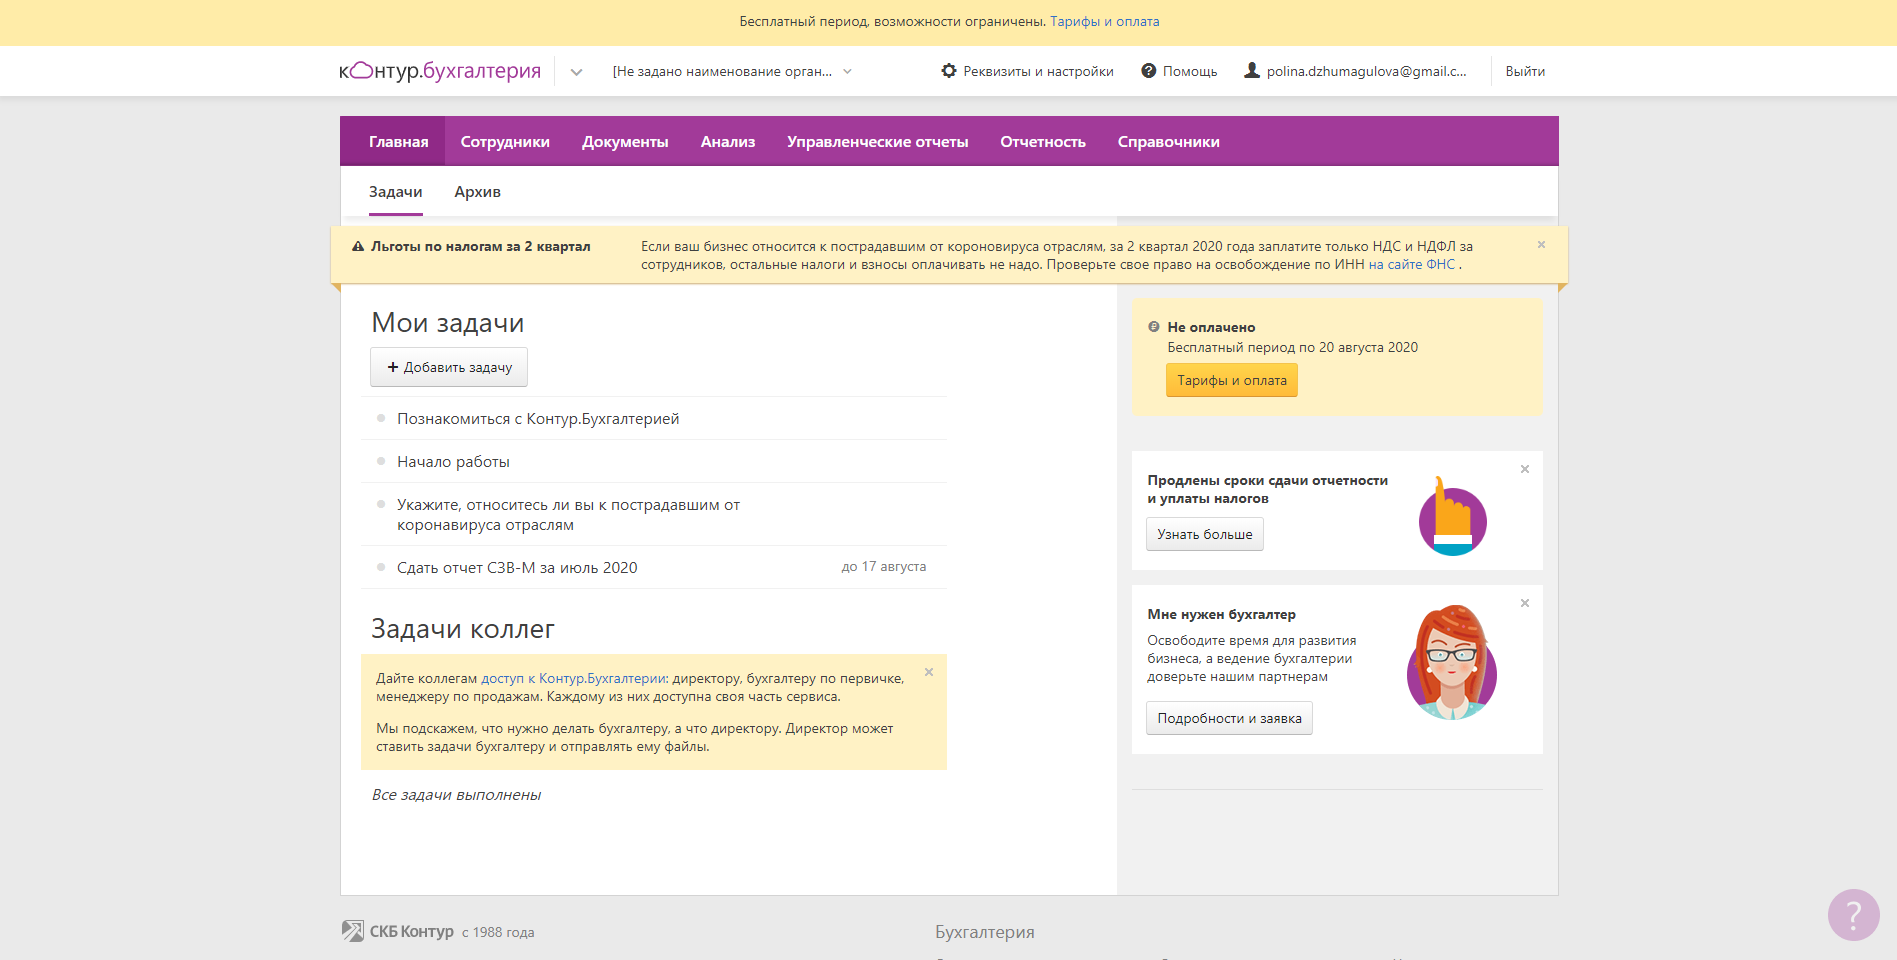Click the red-haired accountant illustration
This screenshot has height=960, width=1897.
click(1451, 662)
